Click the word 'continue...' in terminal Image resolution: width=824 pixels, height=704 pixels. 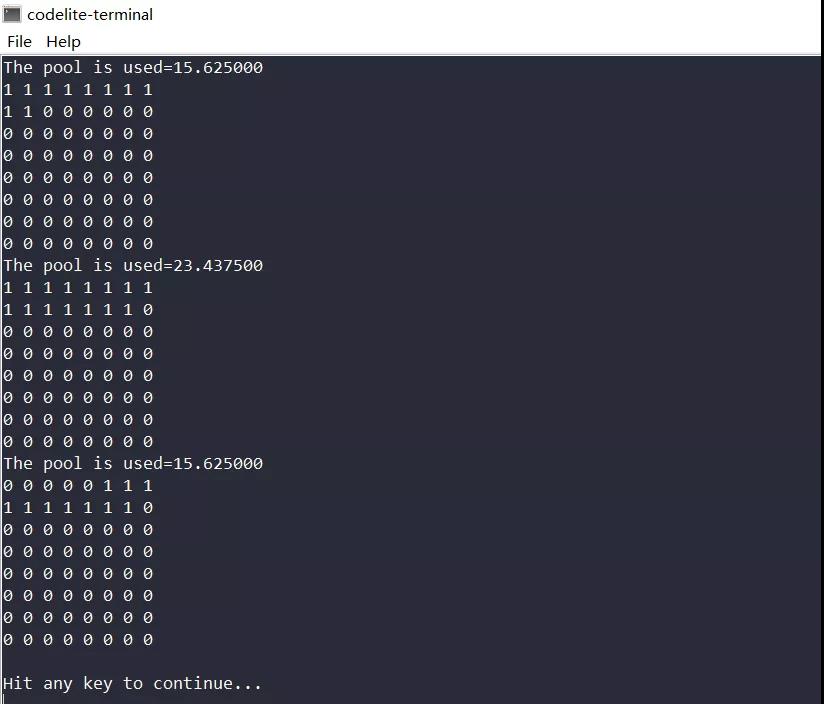point(207,684)
